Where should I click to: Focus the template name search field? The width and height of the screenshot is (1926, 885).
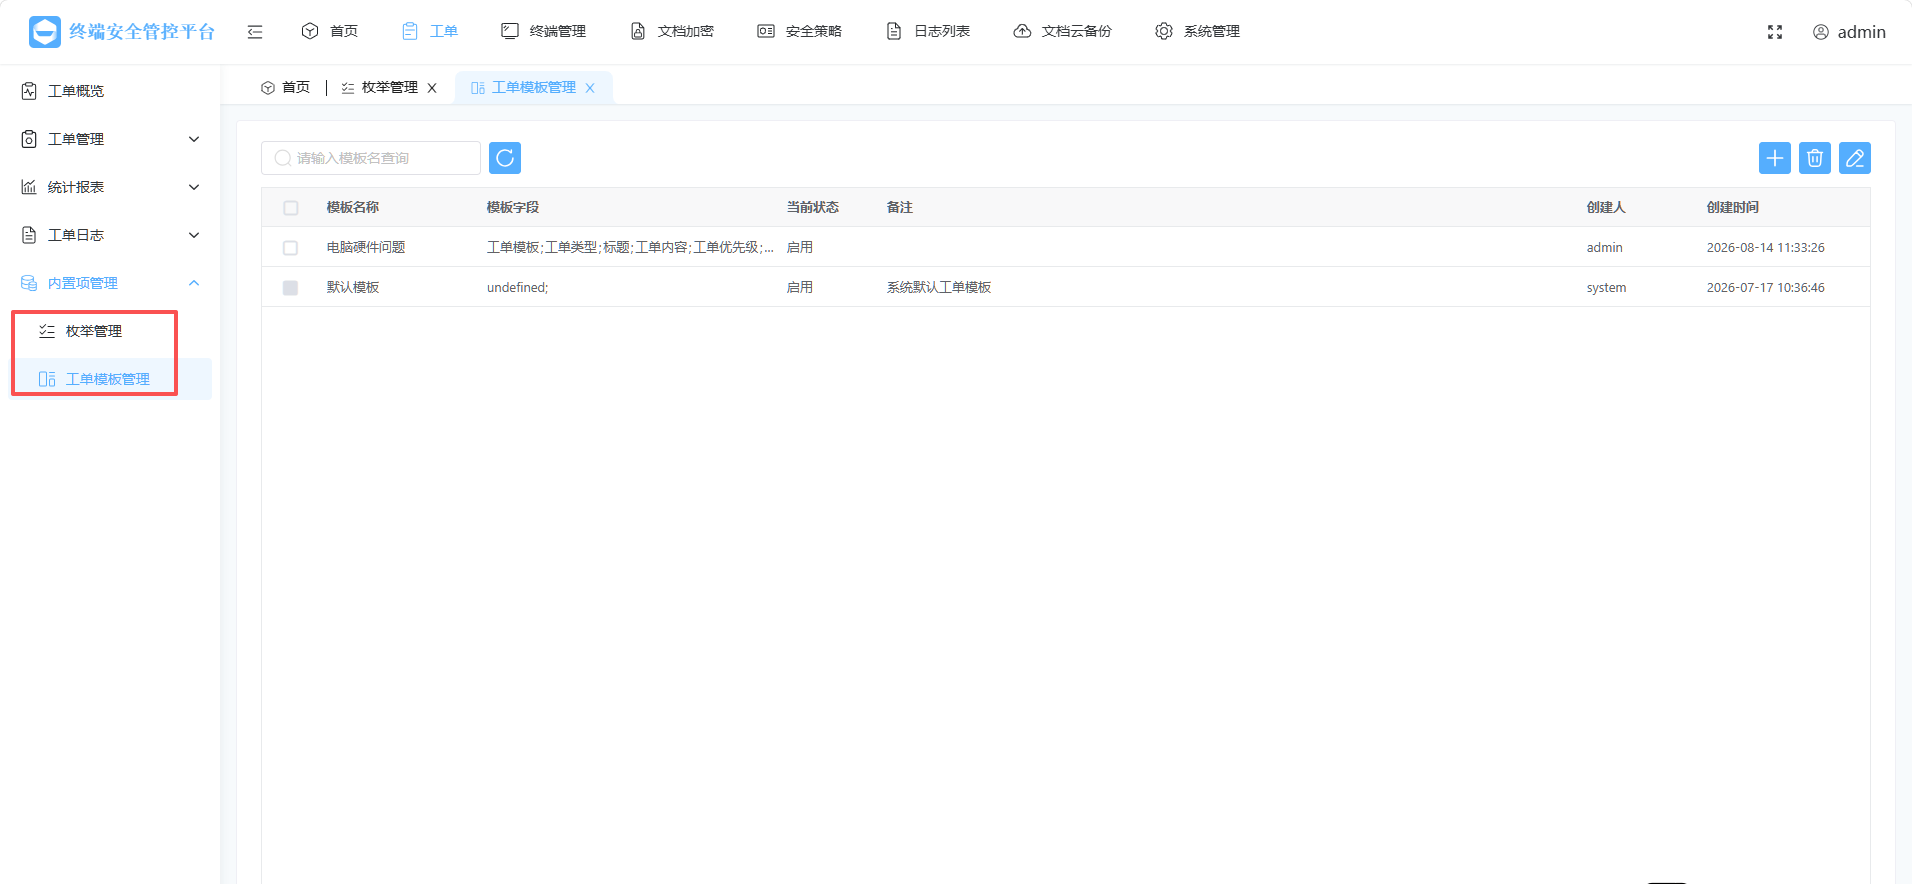pyautogui.click(x=371, y=158)
